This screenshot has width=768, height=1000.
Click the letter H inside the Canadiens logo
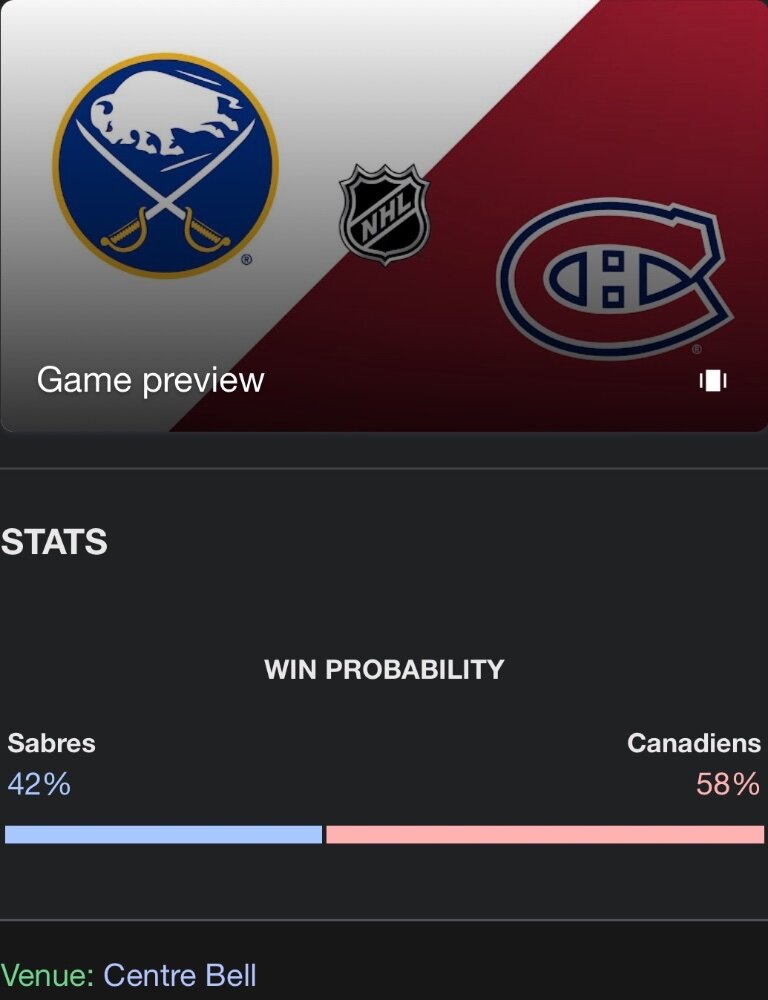[x=614, y=278]
